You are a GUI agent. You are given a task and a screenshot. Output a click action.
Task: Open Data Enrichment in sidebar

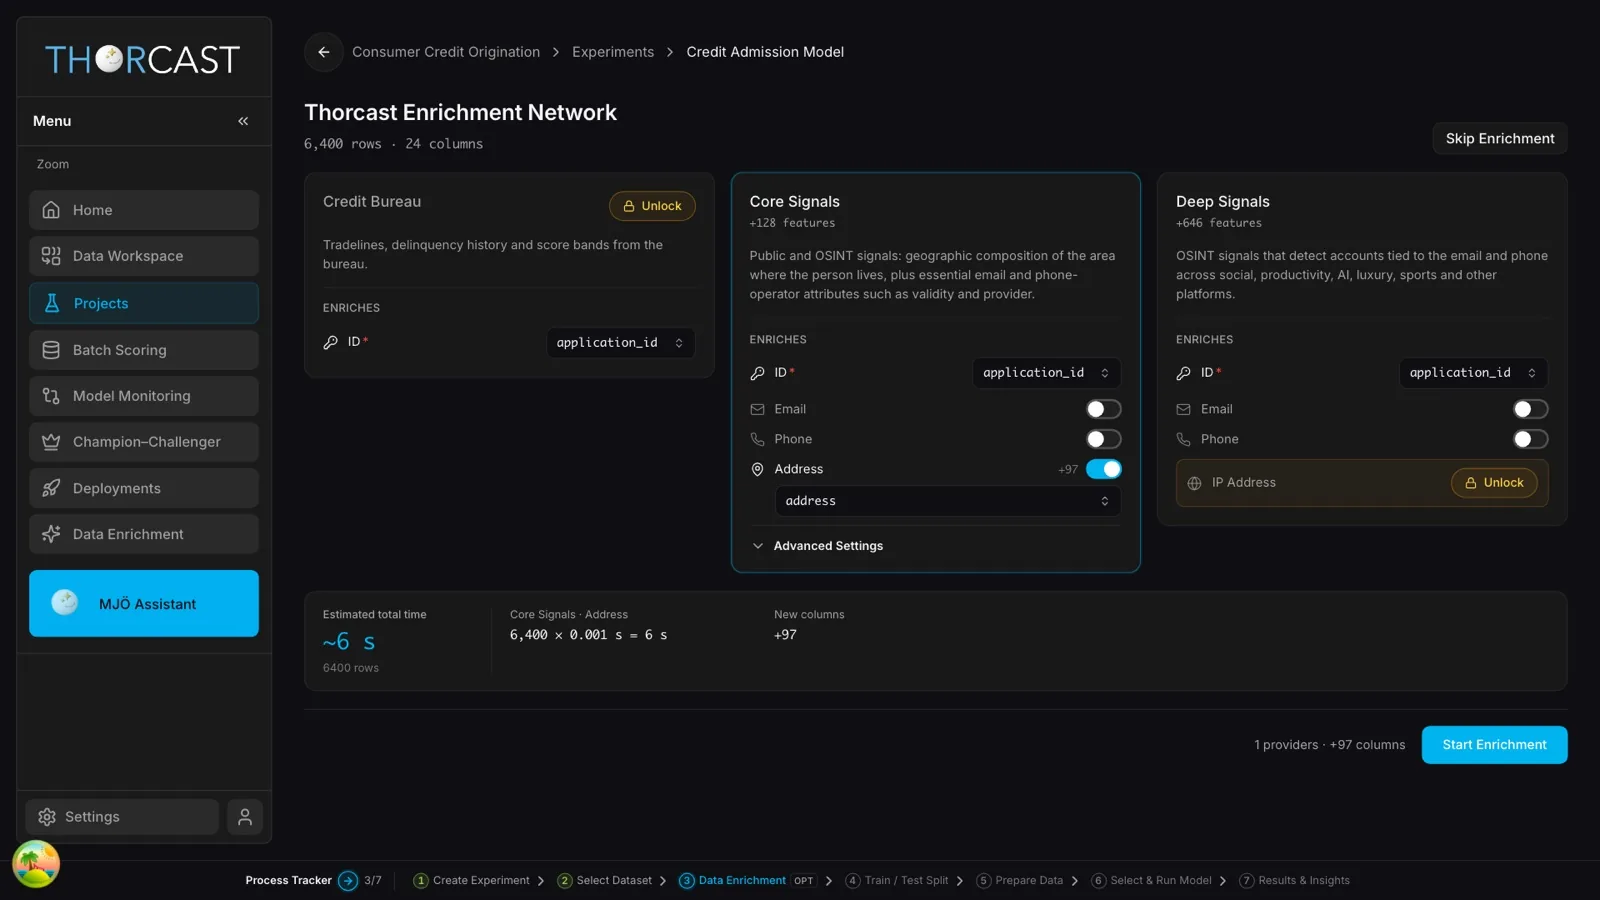(x=144, y=534)
